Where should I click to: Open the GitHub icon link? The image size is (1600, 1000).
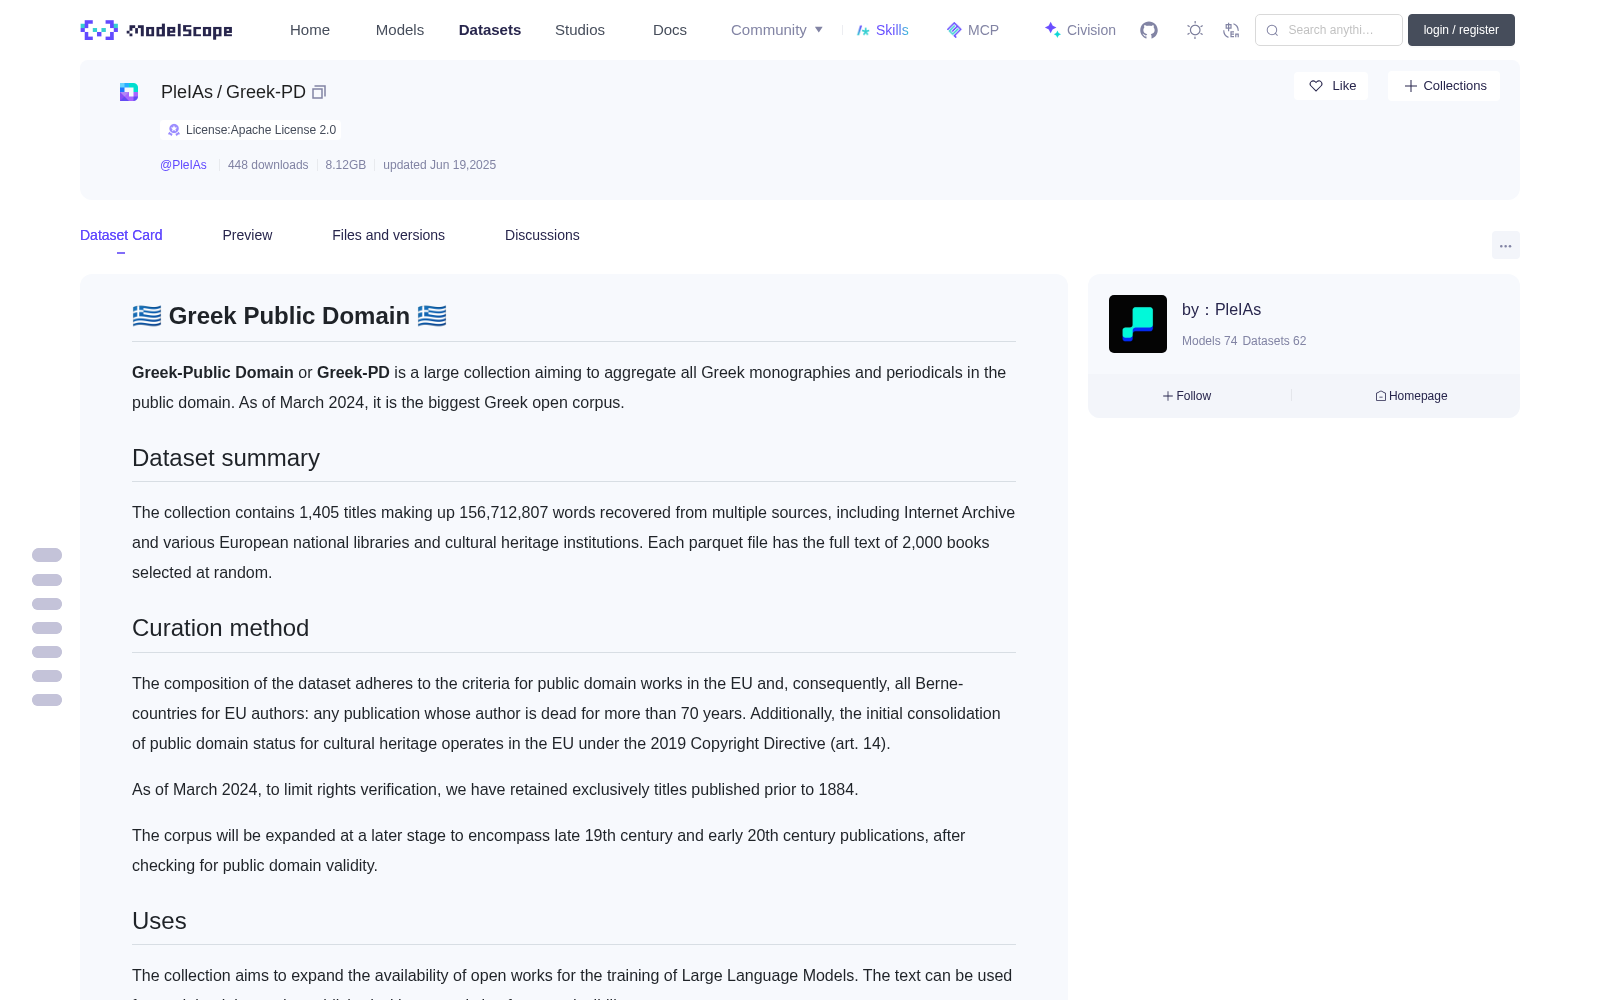click(x=1149, y=30)
